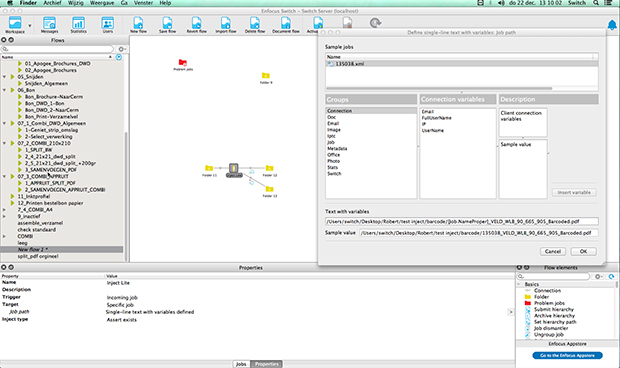620x368 pixels.
Task: Expand the 7_4_COMBI_A4 group
Action: coord(4,209)
